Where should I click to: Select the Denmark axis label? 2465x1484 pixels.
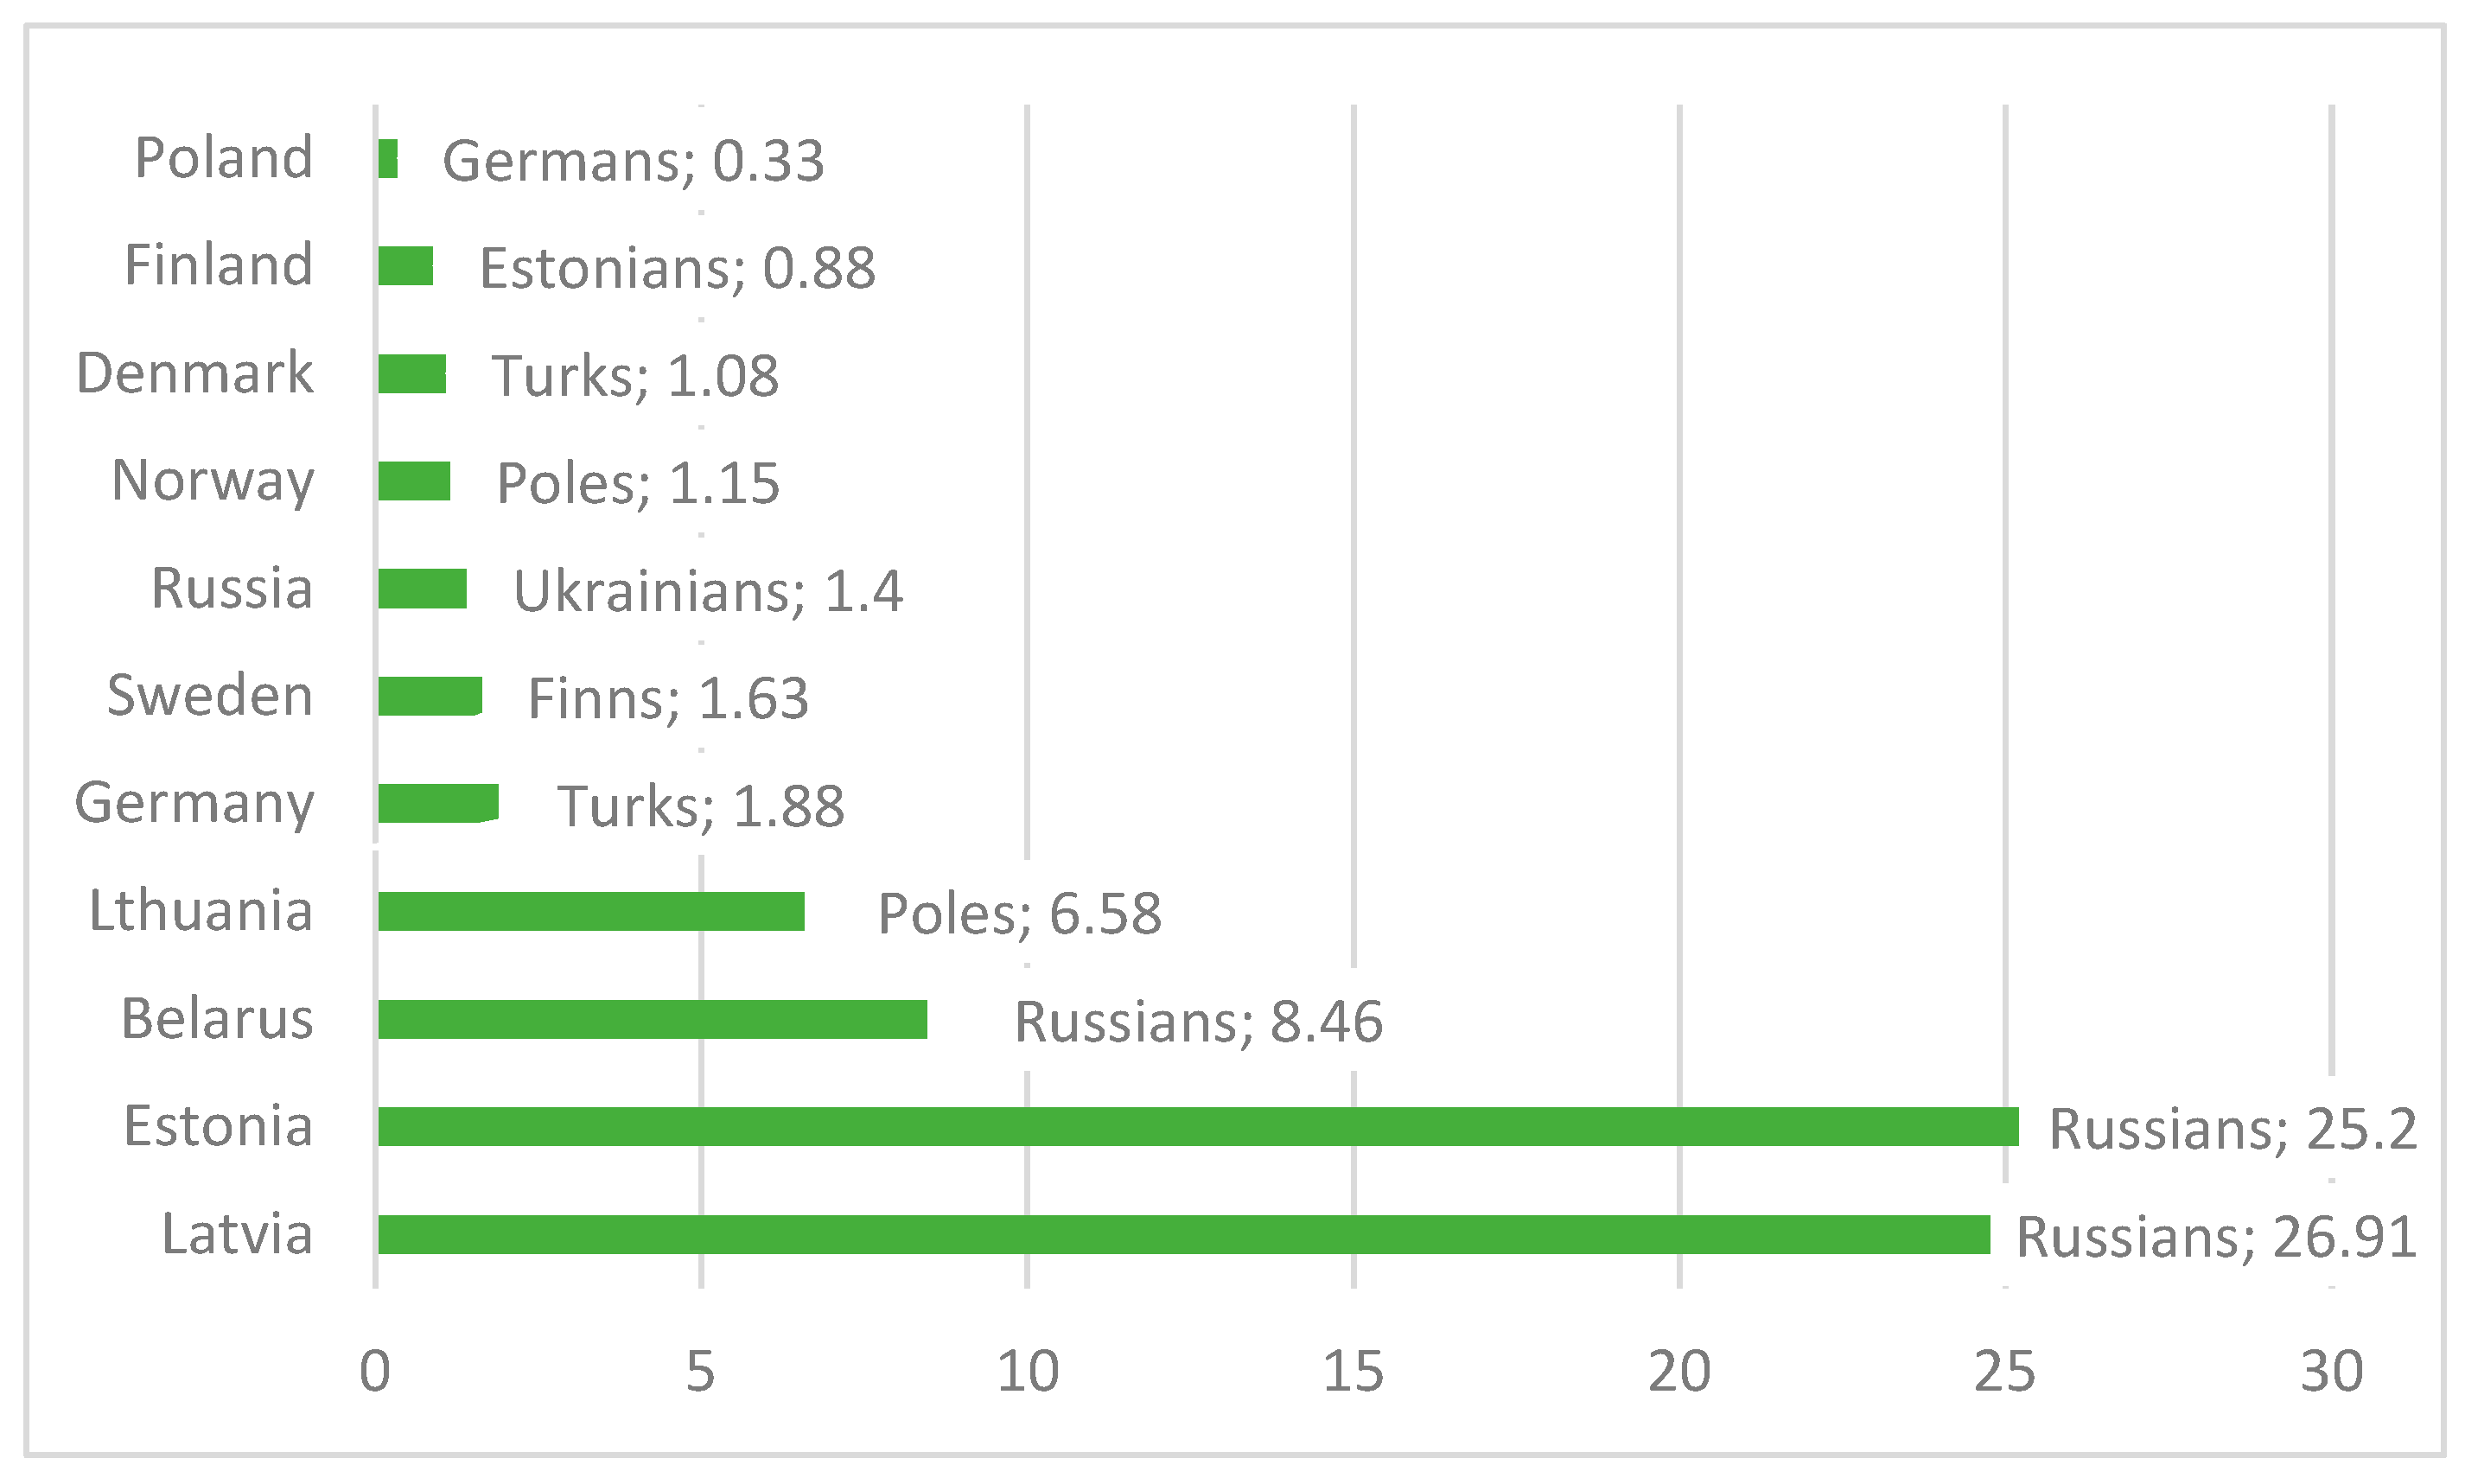(x=195, y=373)
